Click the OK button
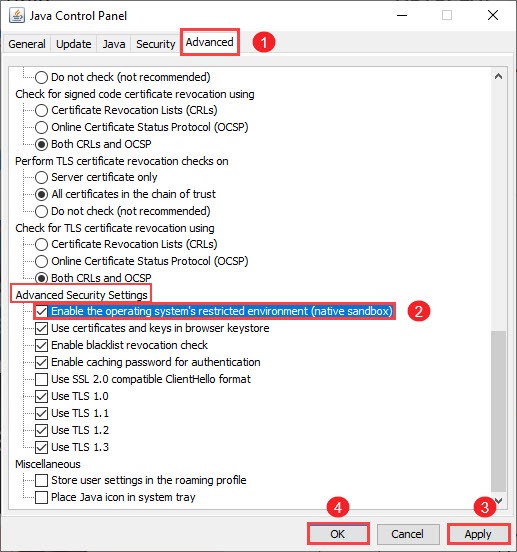 coord(338,534)
